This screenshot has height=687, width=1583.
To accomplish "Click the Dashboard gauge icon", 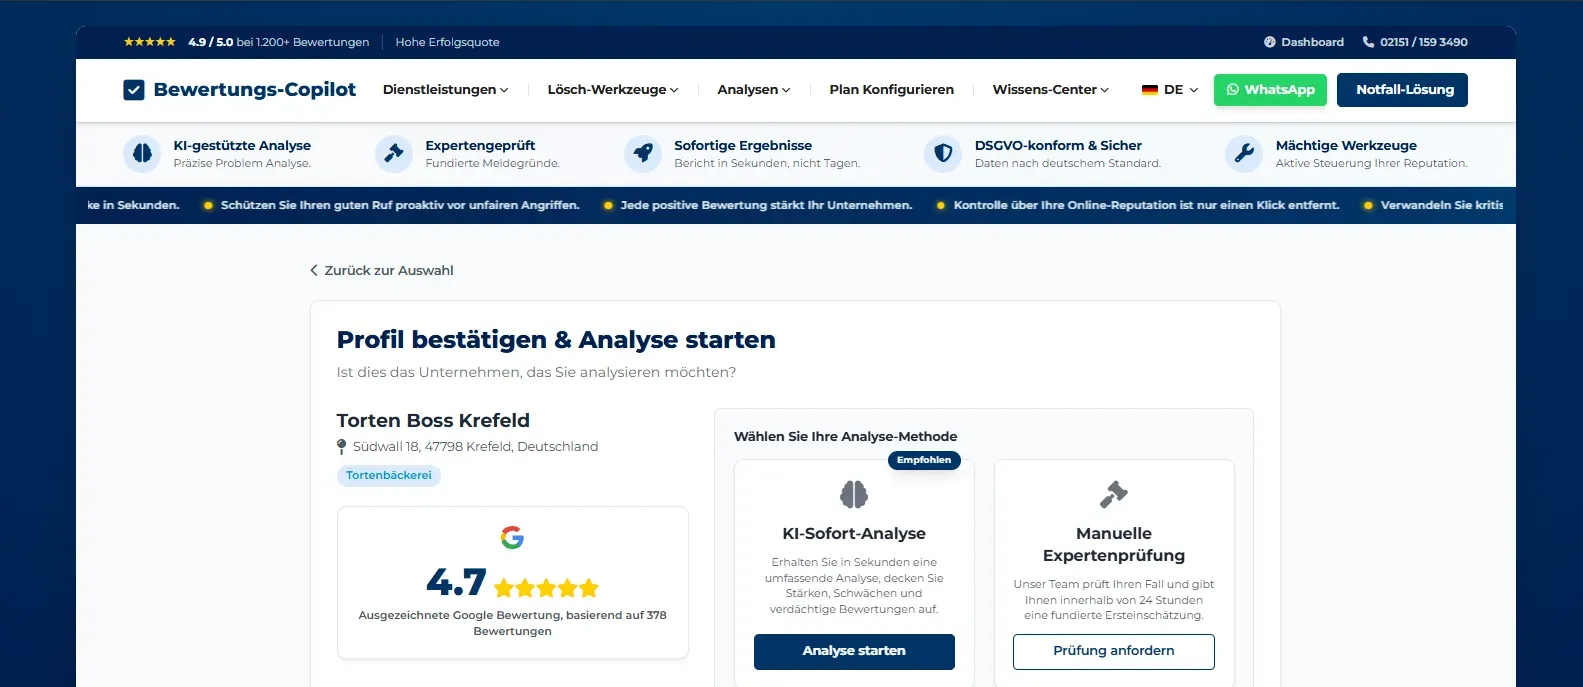I will point(1270,42).
